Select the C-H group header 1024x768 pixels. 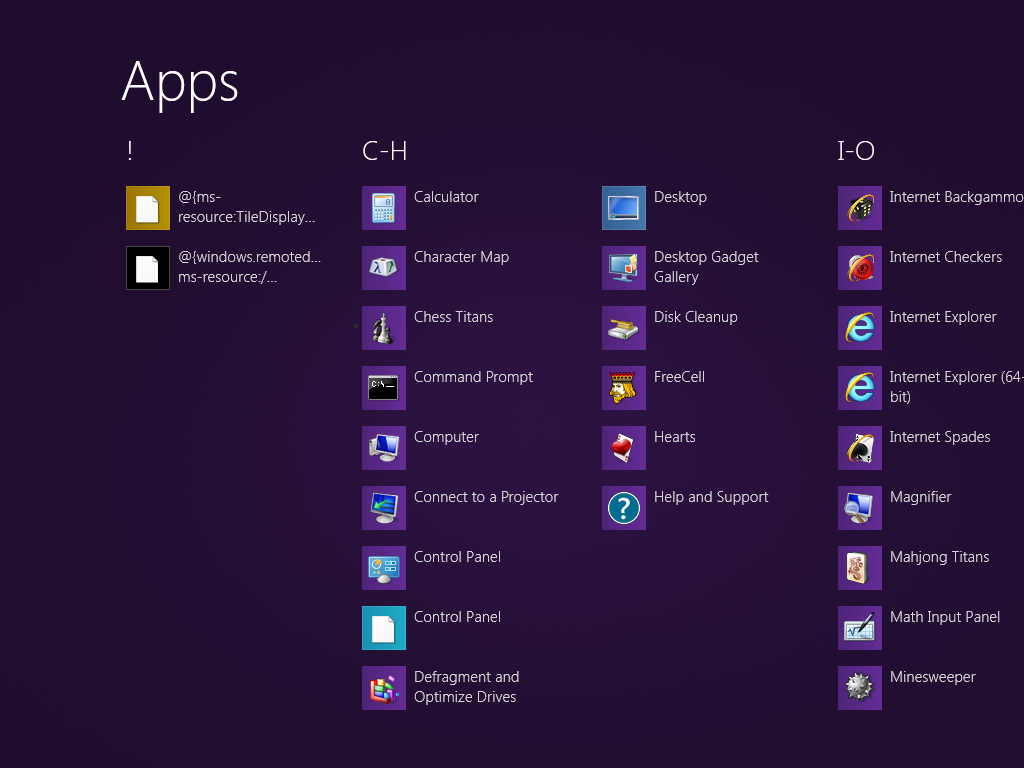385,151
